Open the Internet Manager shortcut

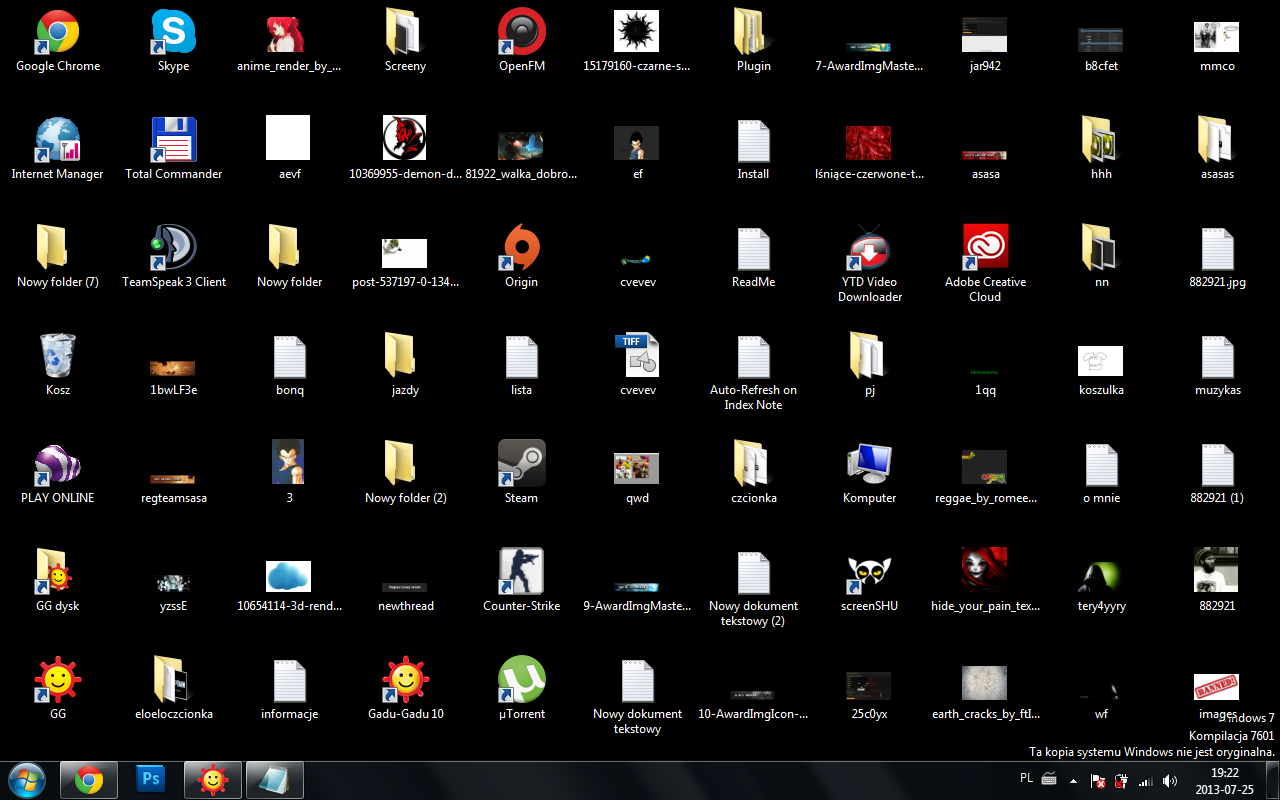(58, 141)
